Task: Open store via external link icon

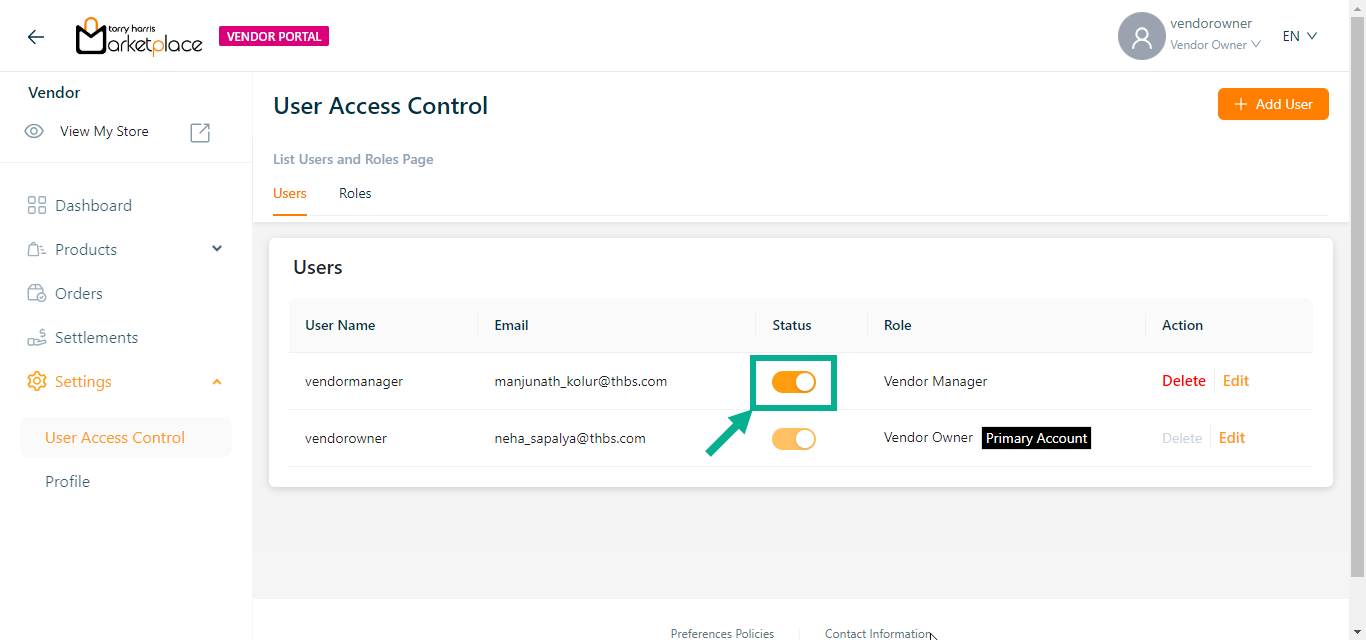Action: 200,132
